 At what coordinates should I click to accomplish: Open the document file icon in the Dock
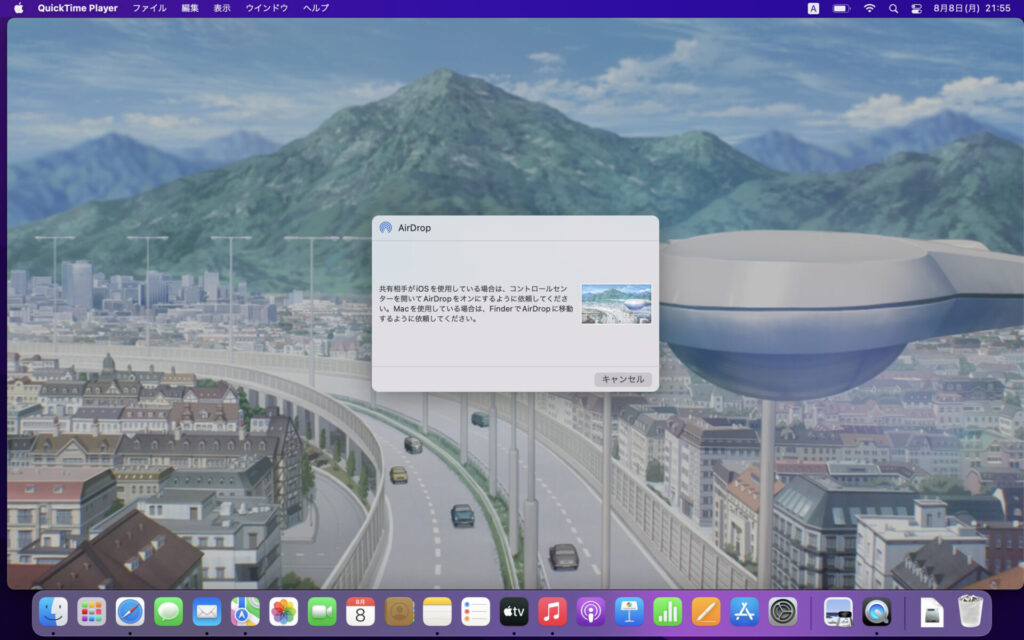tap(932, 612)
